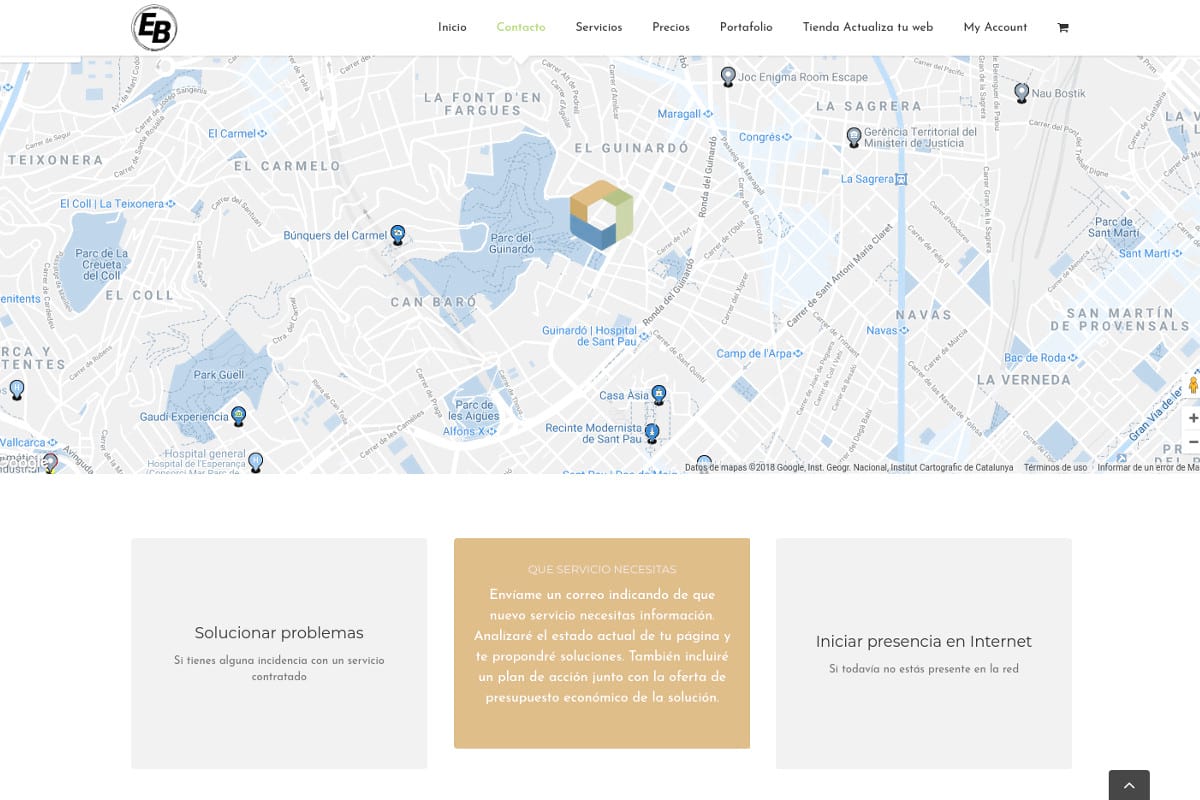Click the scroll-to-top arrow button
The height and width of the screenshot is (800, 1200).
pyautogui.click(x=1129, y=785)
